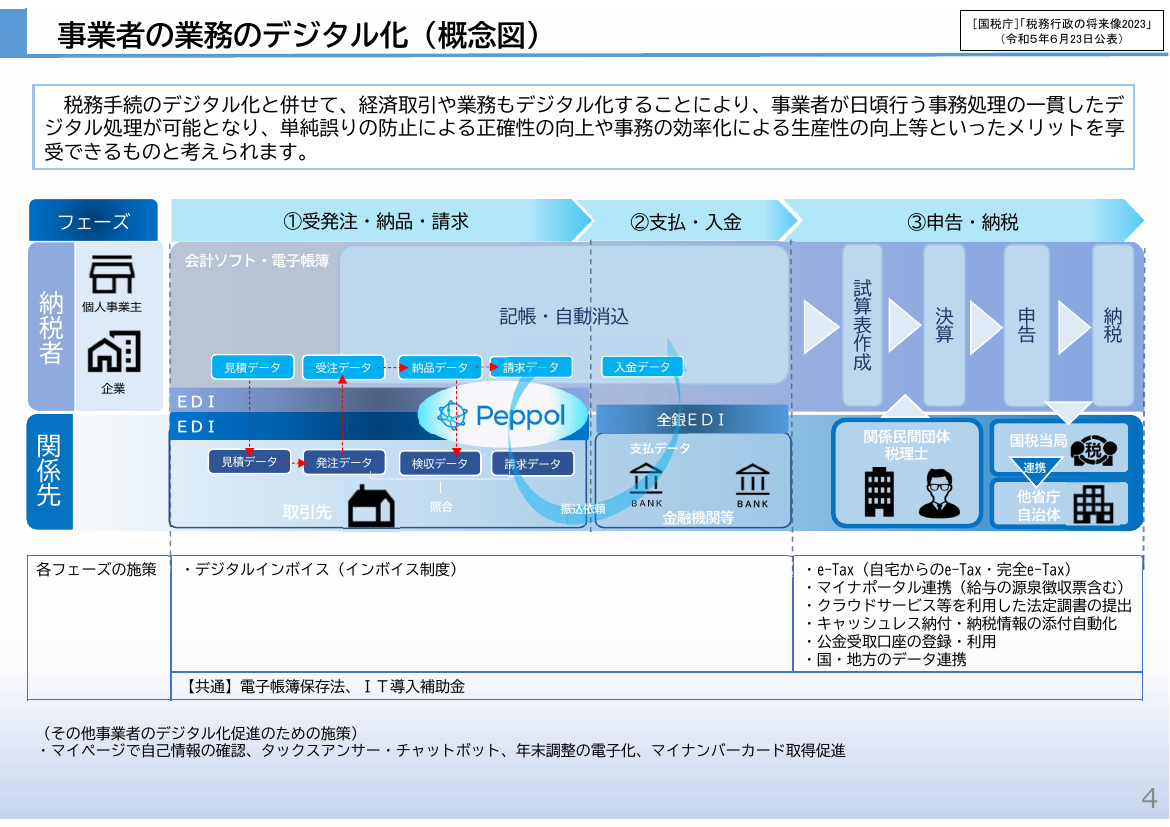Select the BANK icon directly below 支払データ

click(646, 479)
